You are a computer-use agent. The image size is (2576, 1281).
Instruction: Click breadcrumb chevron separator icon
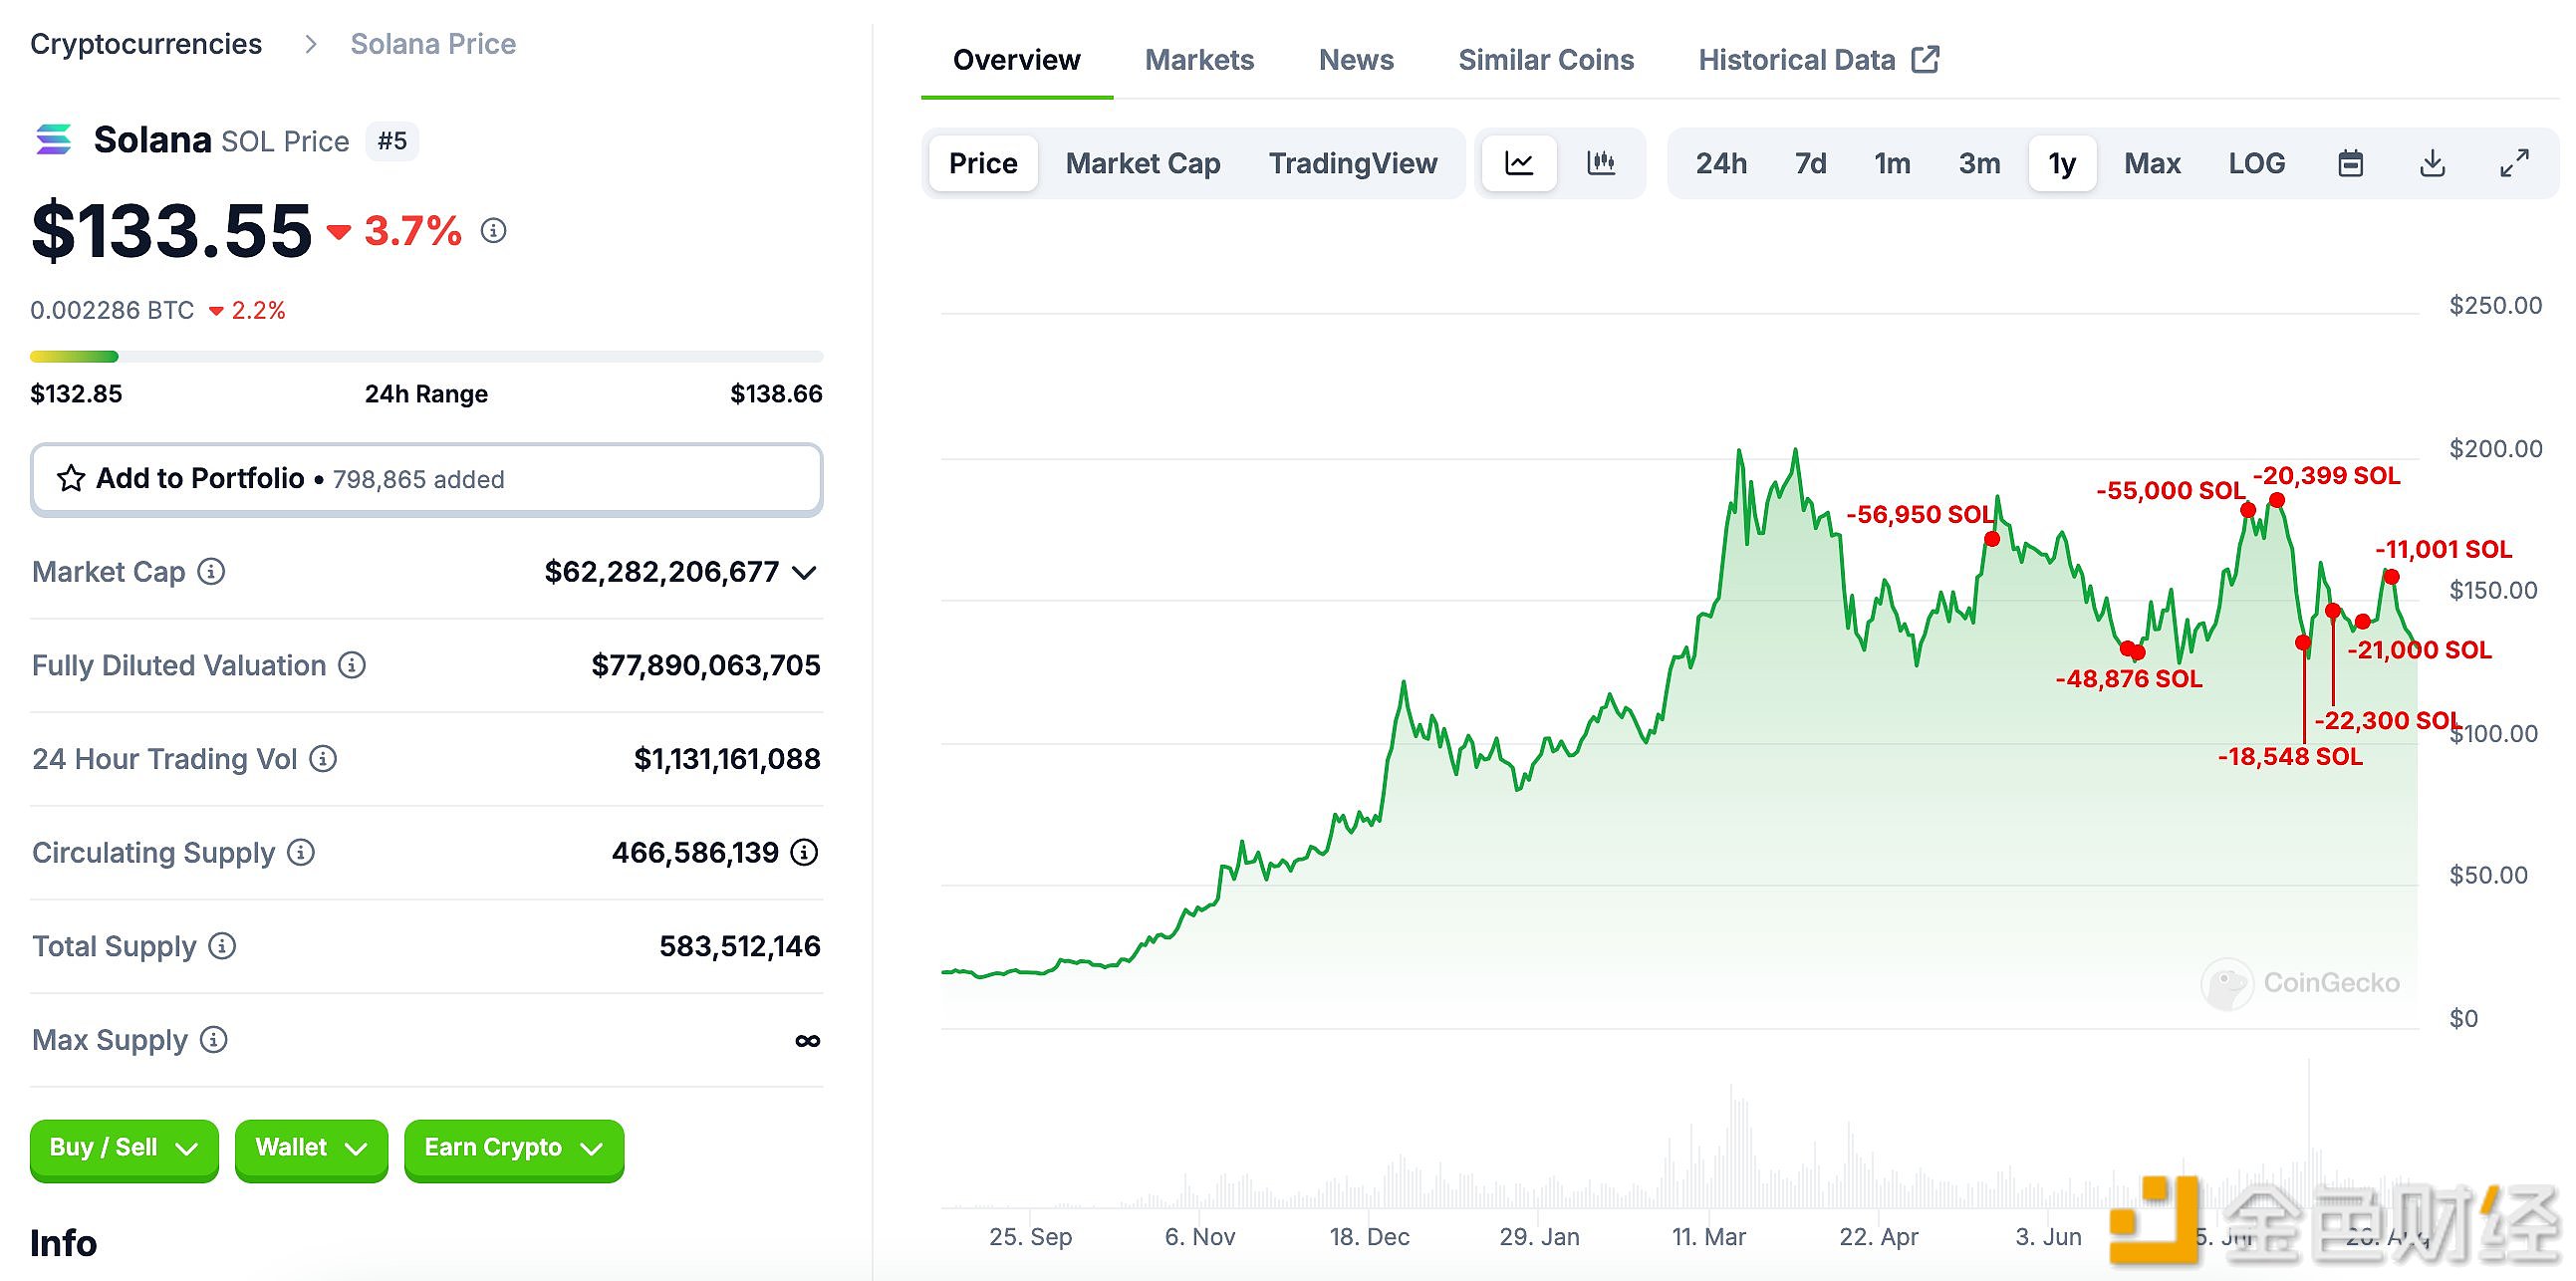click(311, 44)
